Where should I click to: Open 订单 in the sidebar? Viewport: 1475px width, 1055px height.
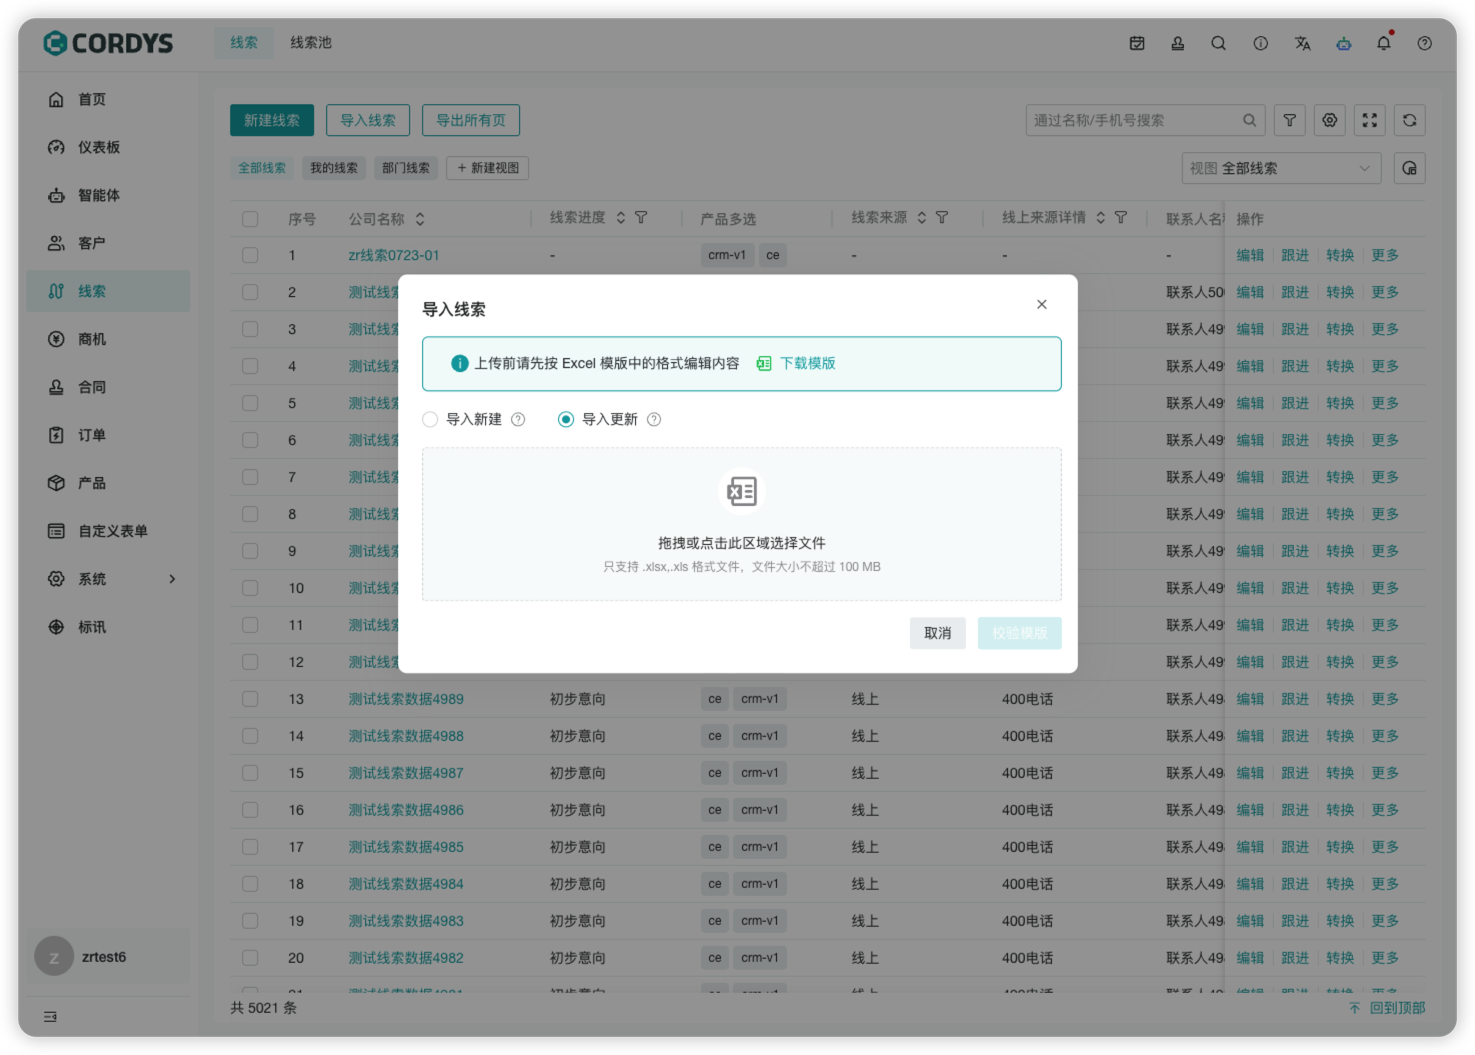[108, 435]
